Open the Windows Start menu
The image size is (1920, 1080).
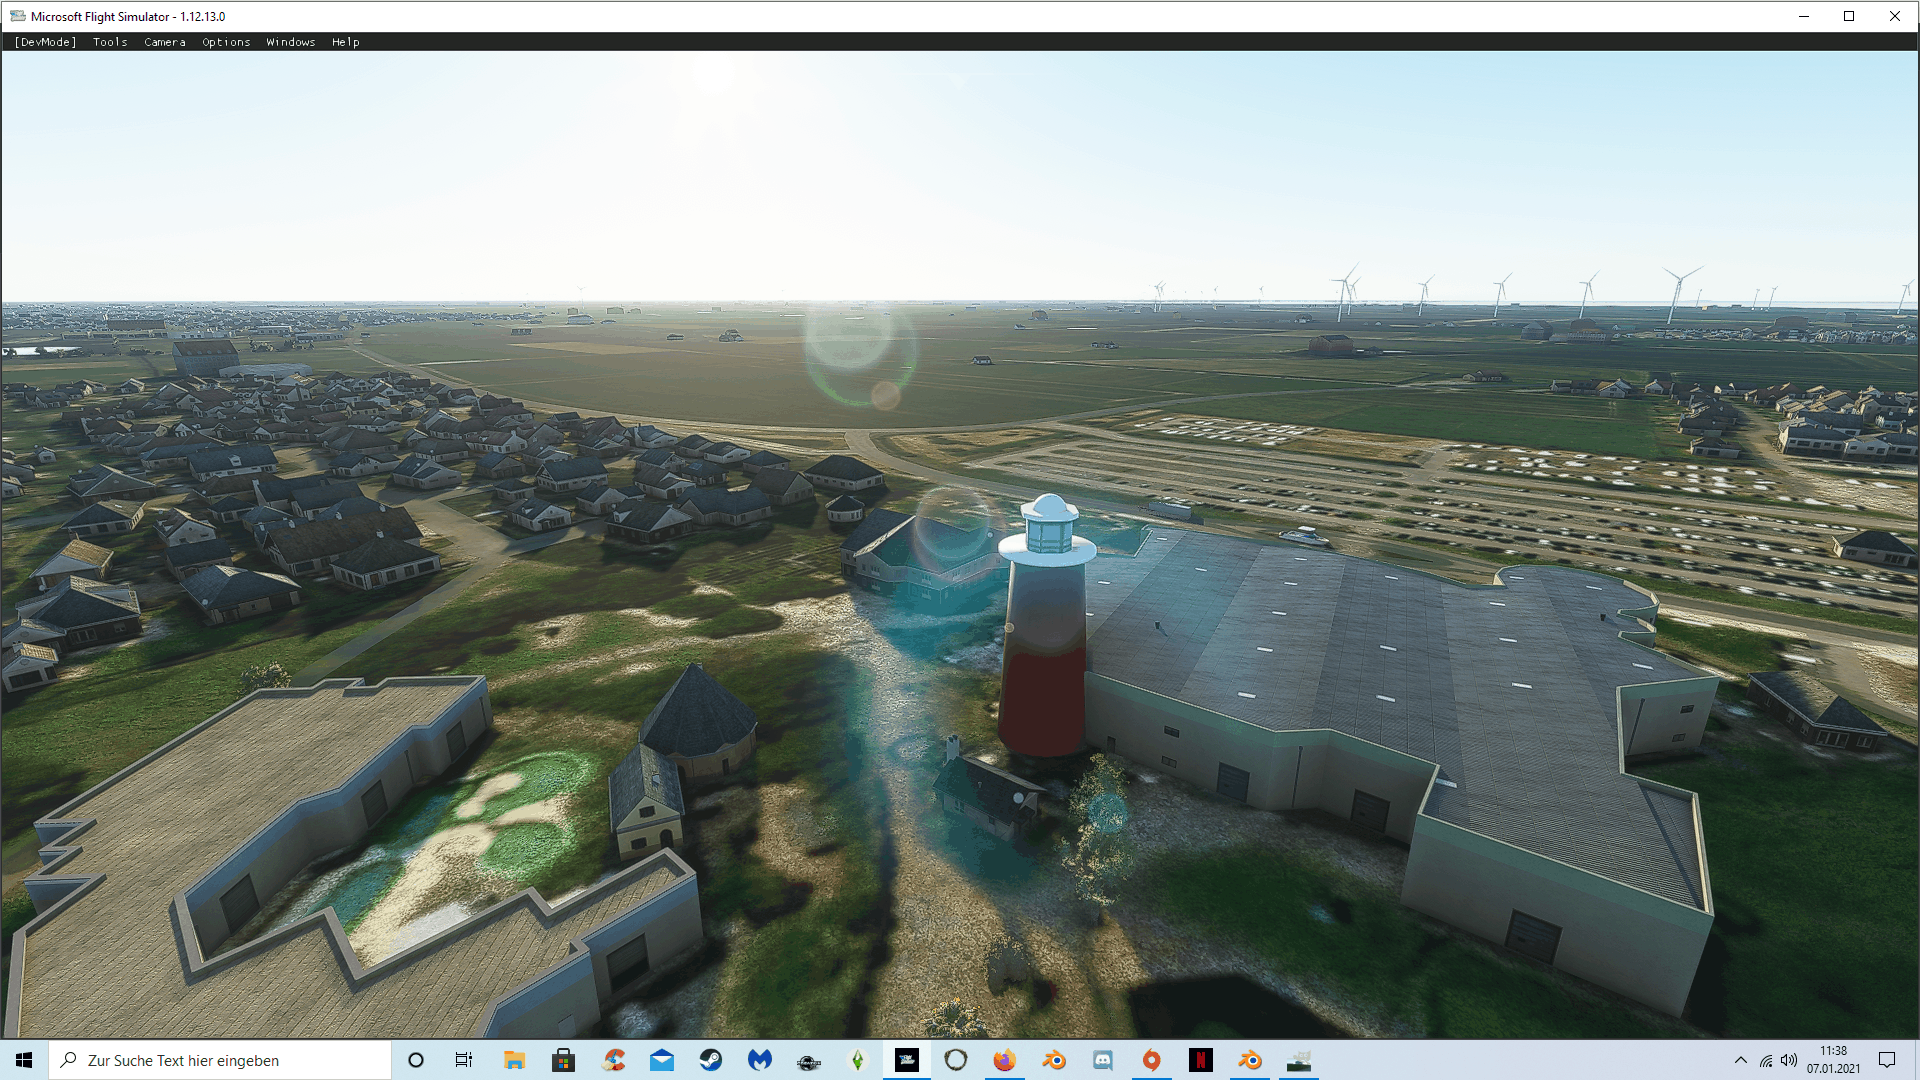coord(24,1060)
